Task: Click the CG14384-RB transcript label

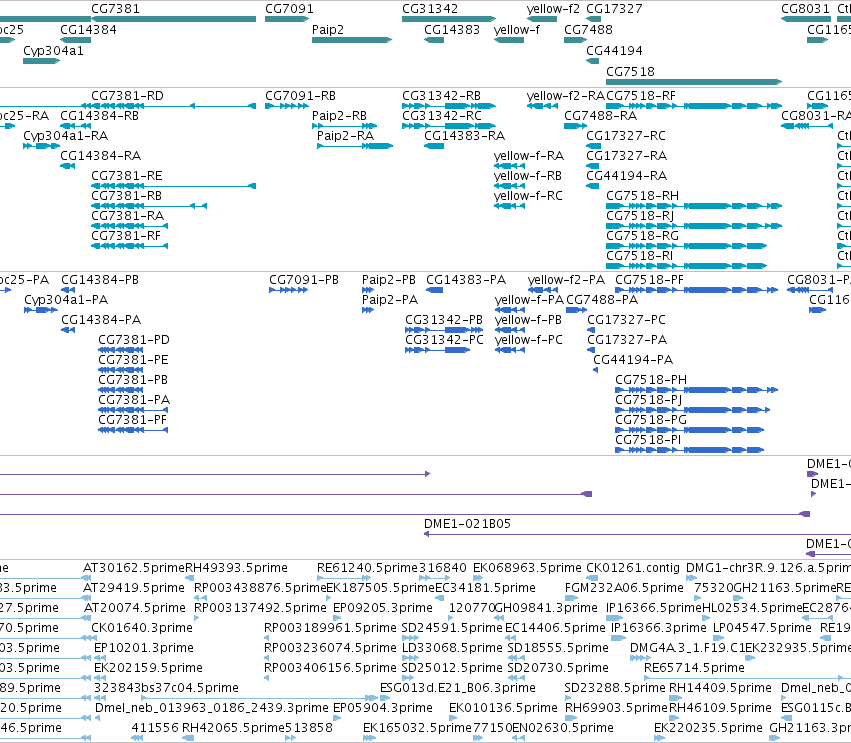Action: click(x=99, y=116)
